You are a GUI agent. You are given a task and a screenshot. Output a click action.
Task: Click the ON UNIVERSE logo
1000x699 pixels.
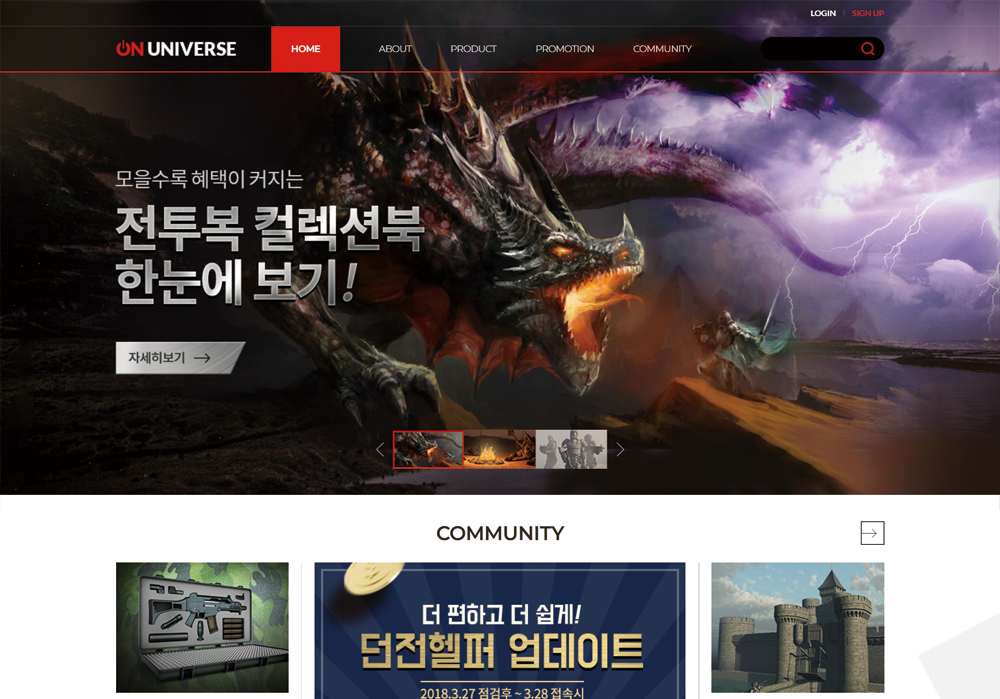click(176, 49)
